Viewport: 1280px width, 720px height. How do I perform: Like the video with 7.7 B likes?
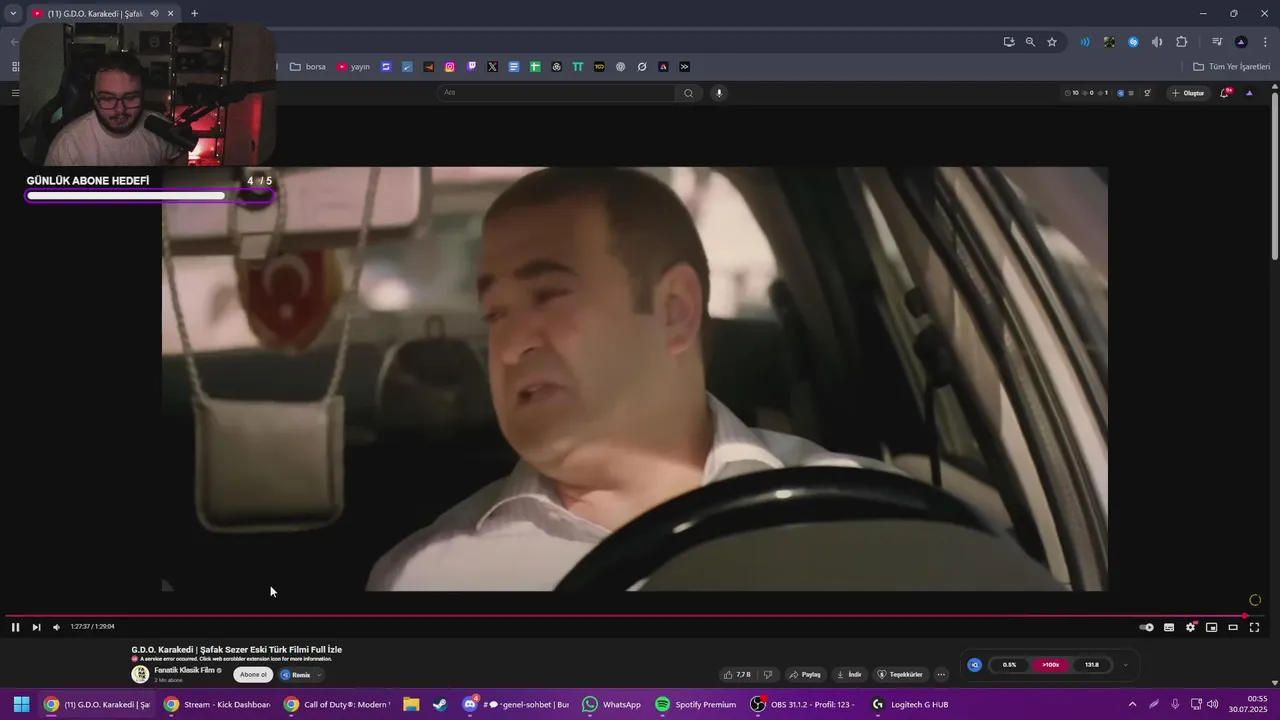737,675
